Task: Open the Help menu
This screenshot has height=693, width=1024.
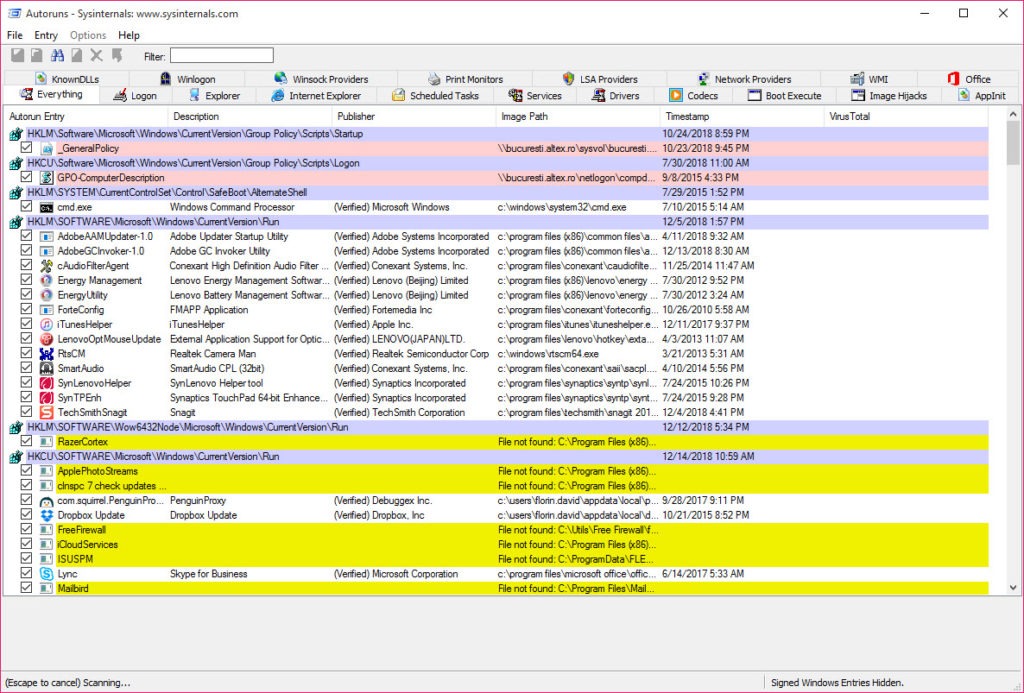Action: 129,35
